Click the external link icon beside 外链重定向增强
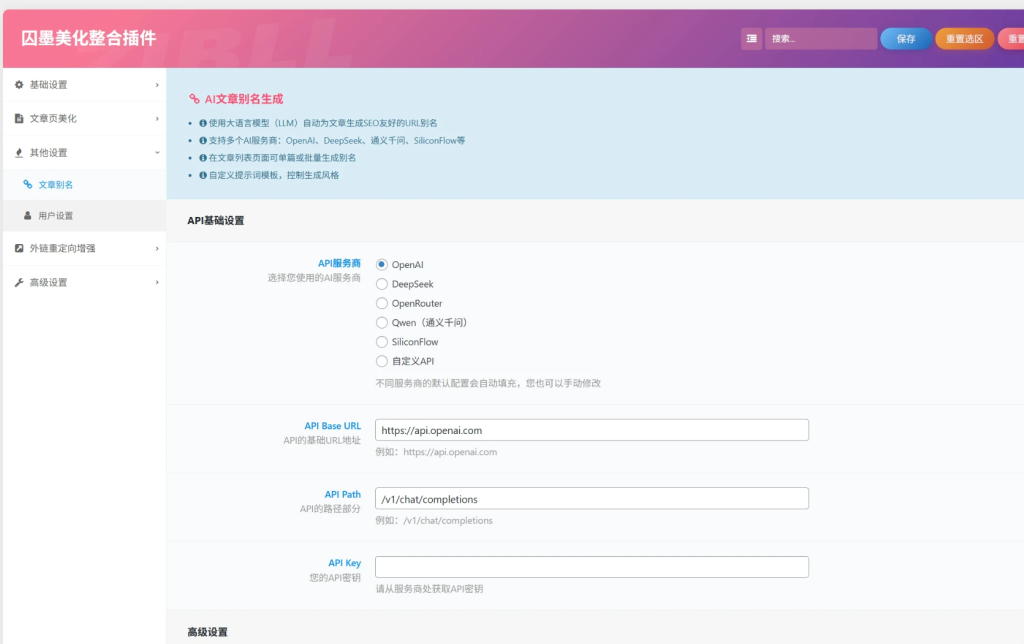Viewport: 1024px width, 644px height. click(x=19, y=248)
